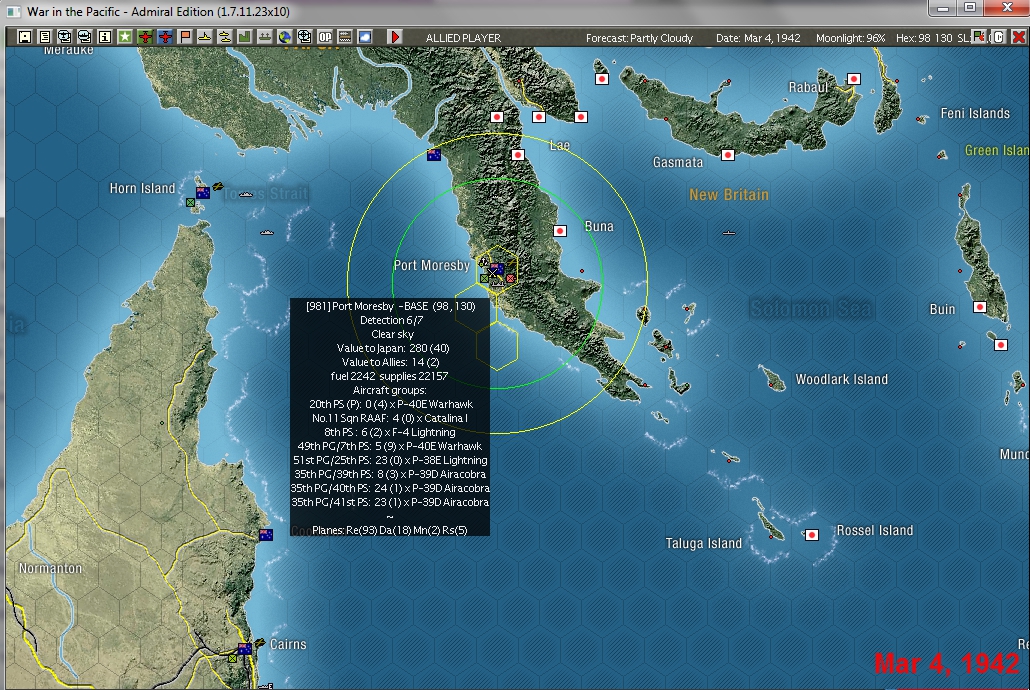This screenshot has height=690, width=1030.
Task: Click the red Mar 4, 1942 date overlay
Action: [947, 664]
